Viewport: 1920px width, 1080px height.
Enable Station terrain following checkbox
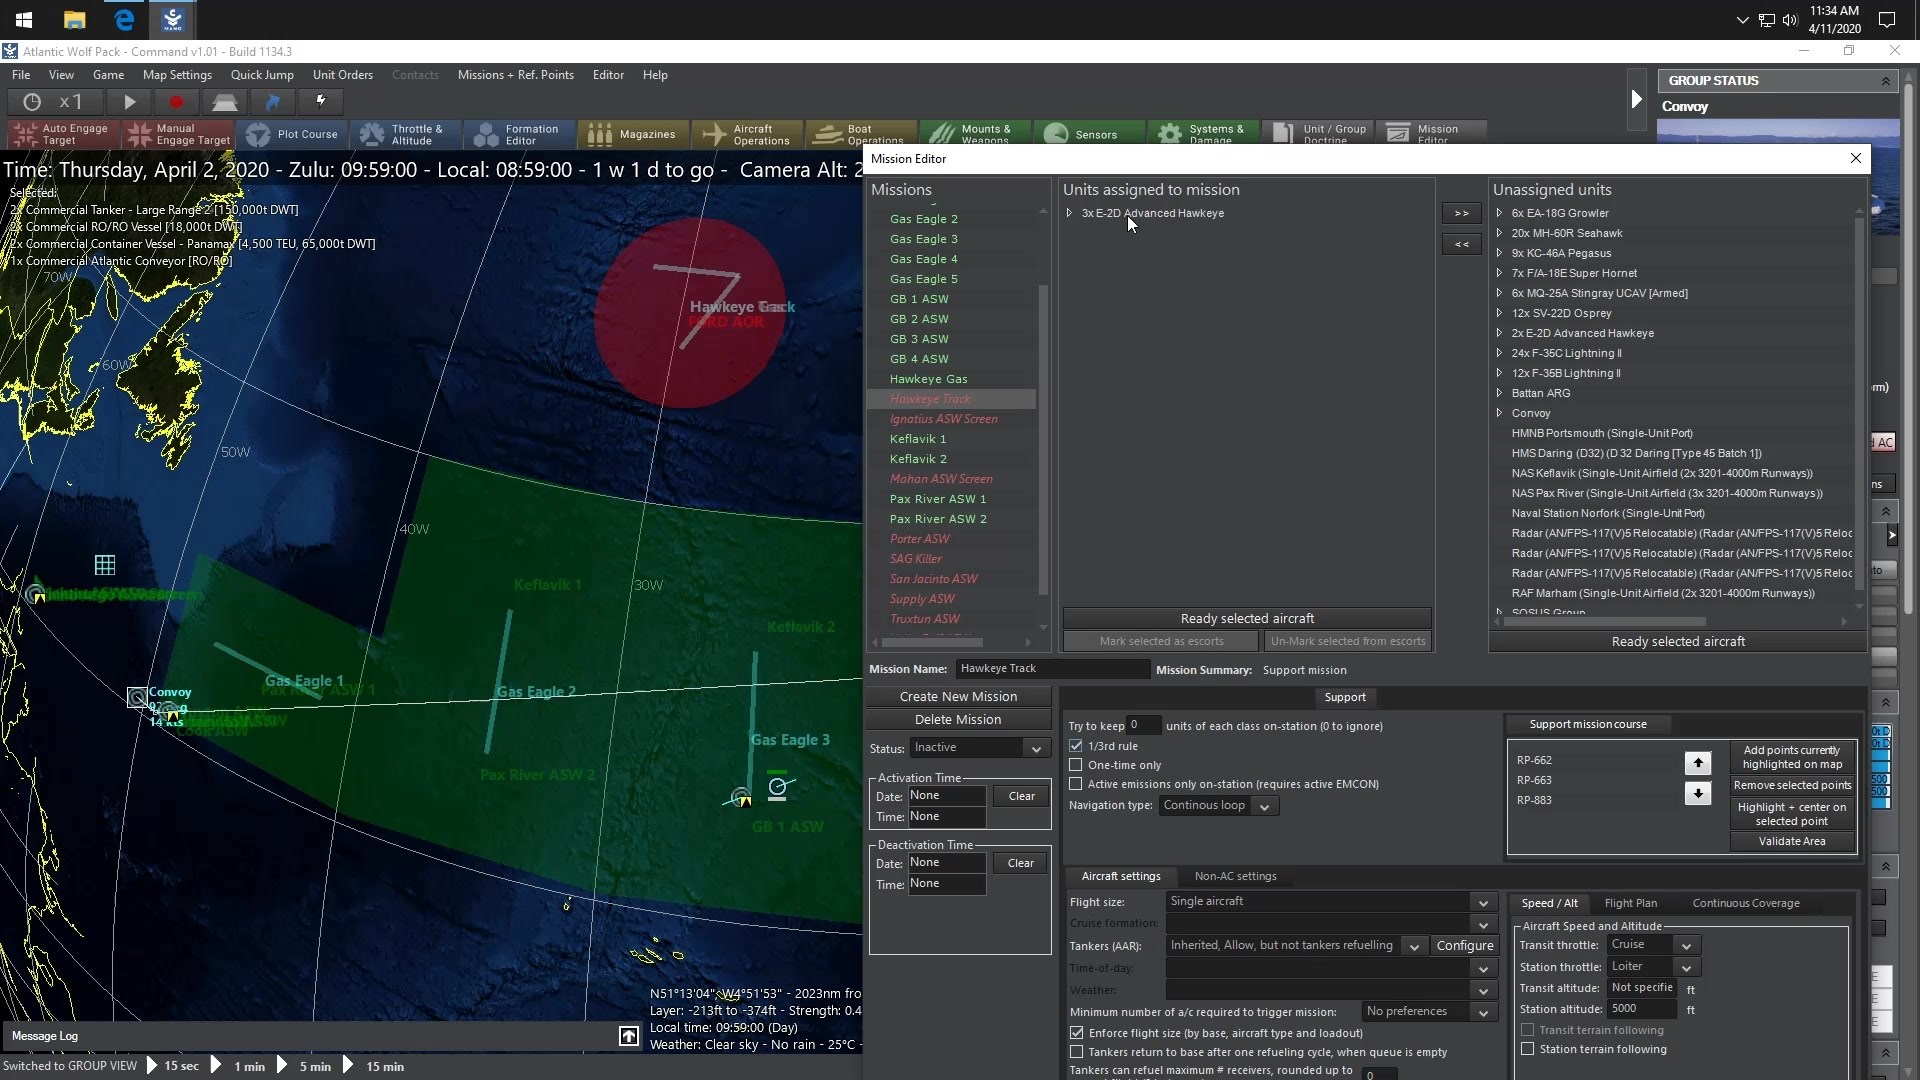pyautogui.click(x=1528, y=1049)
